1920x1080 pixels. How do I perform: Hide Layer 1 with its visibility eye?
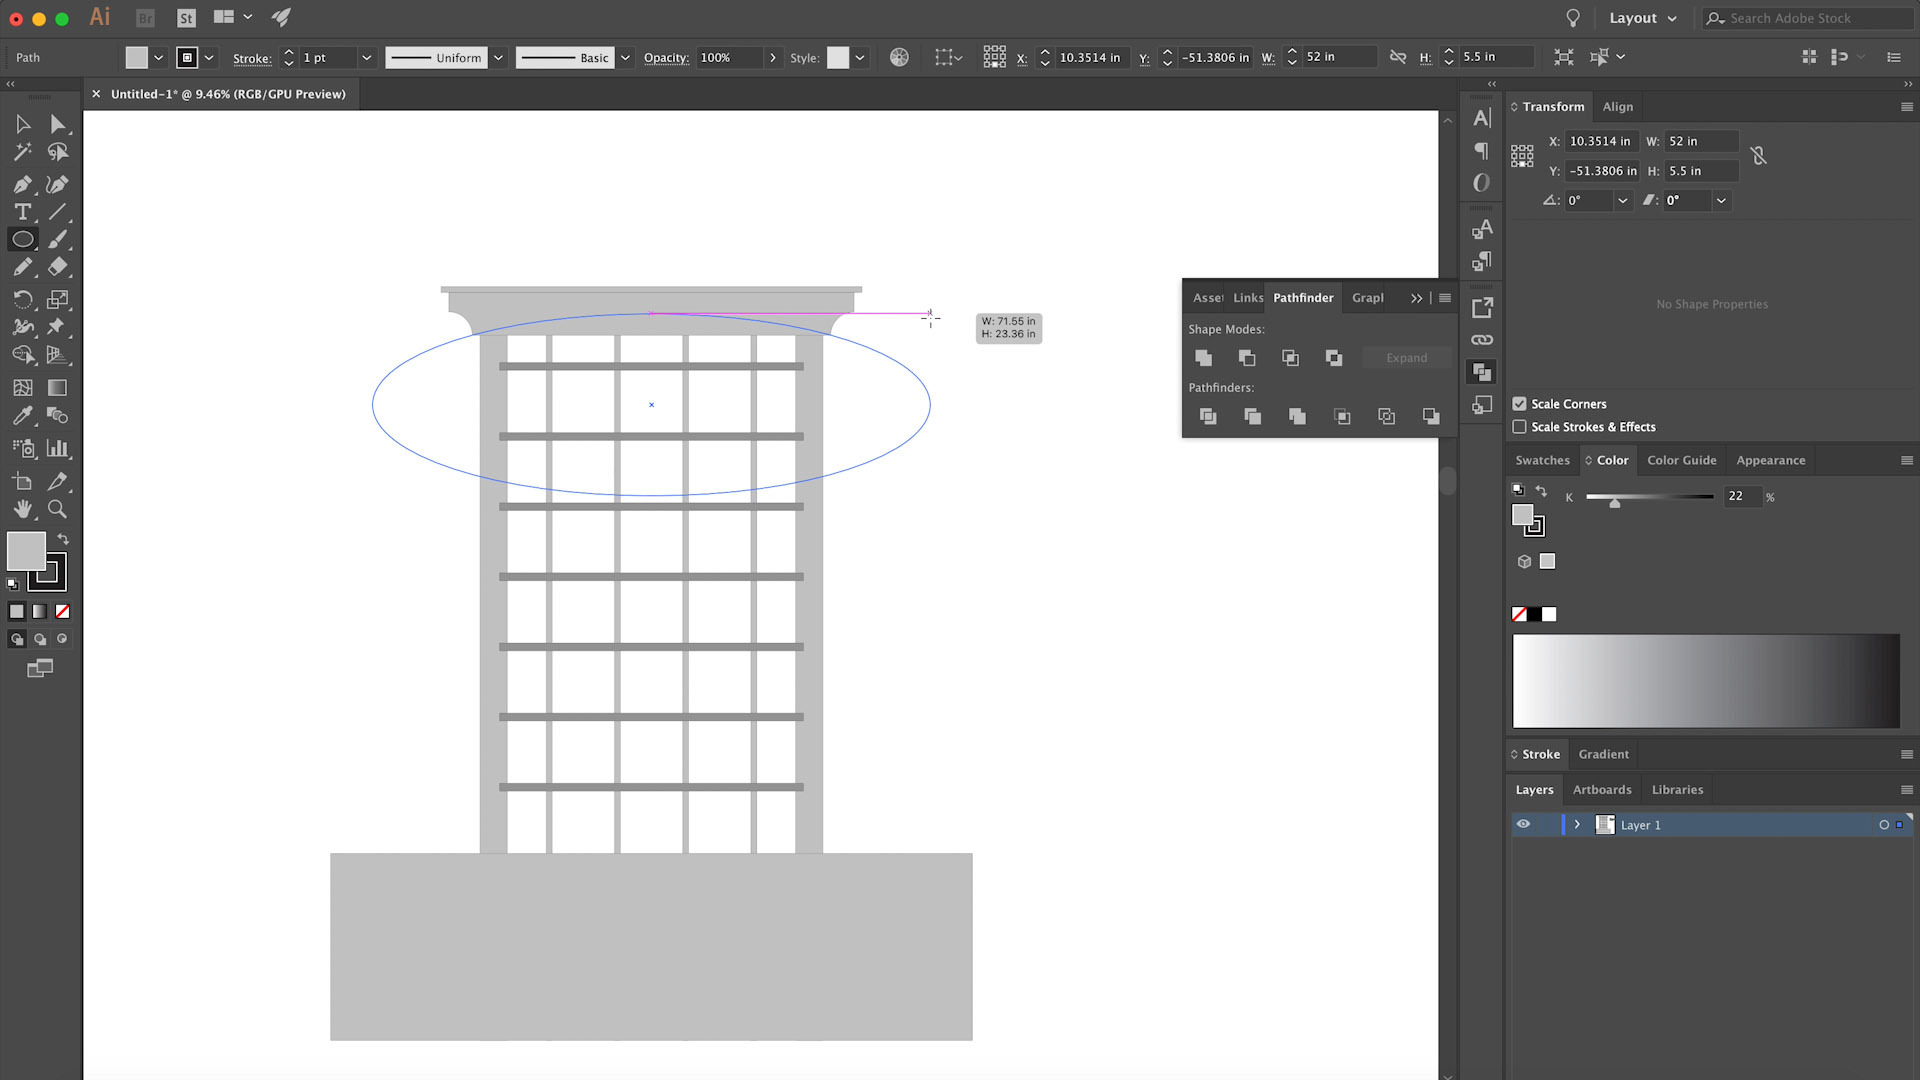pos(1522,824)
